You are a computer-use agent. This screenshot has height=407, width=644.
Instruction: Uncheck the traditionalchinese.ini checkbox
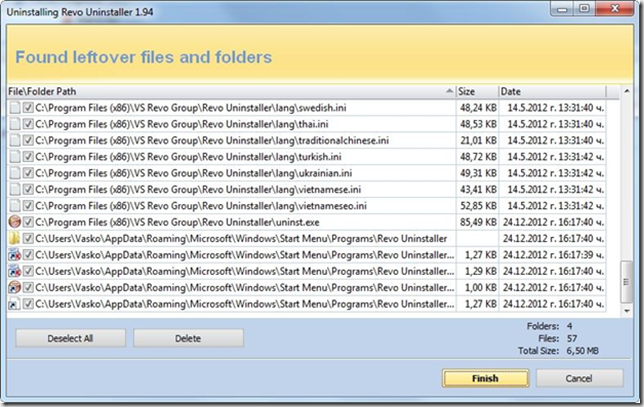click(28, 140)
